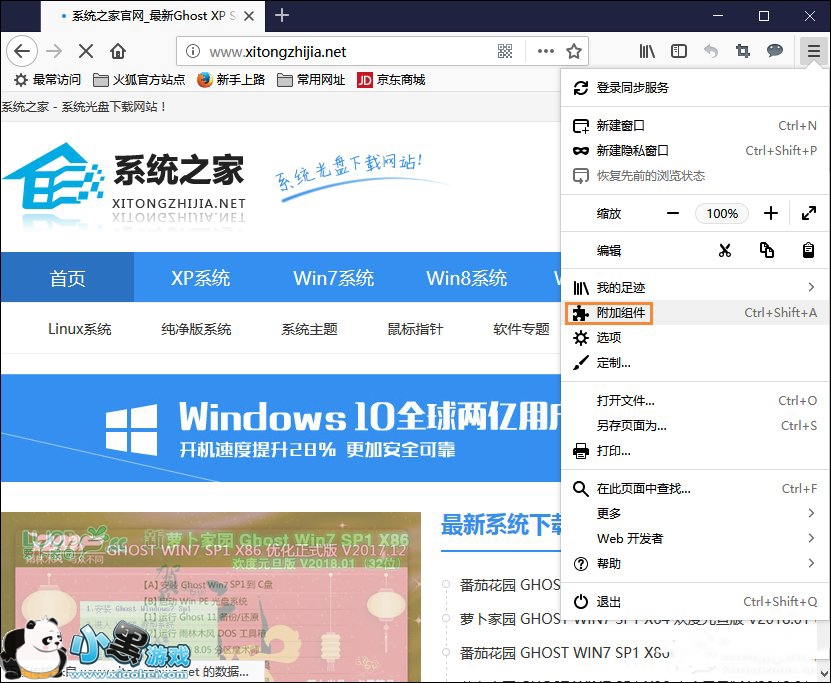Click the Windows 10 banner ad
831x683 pixels.
[281, 428]
